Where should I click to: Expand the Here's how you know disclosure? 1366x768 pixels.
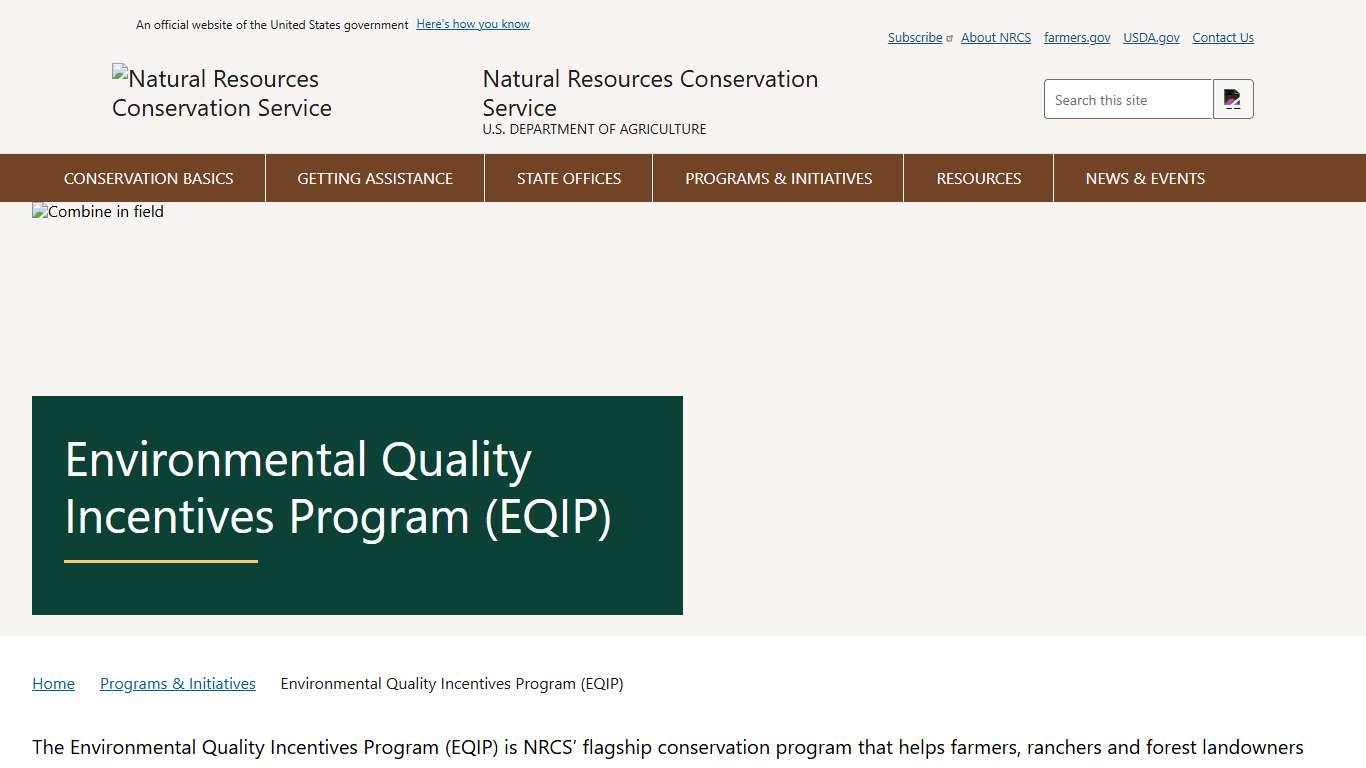click(x=472, y=24)
